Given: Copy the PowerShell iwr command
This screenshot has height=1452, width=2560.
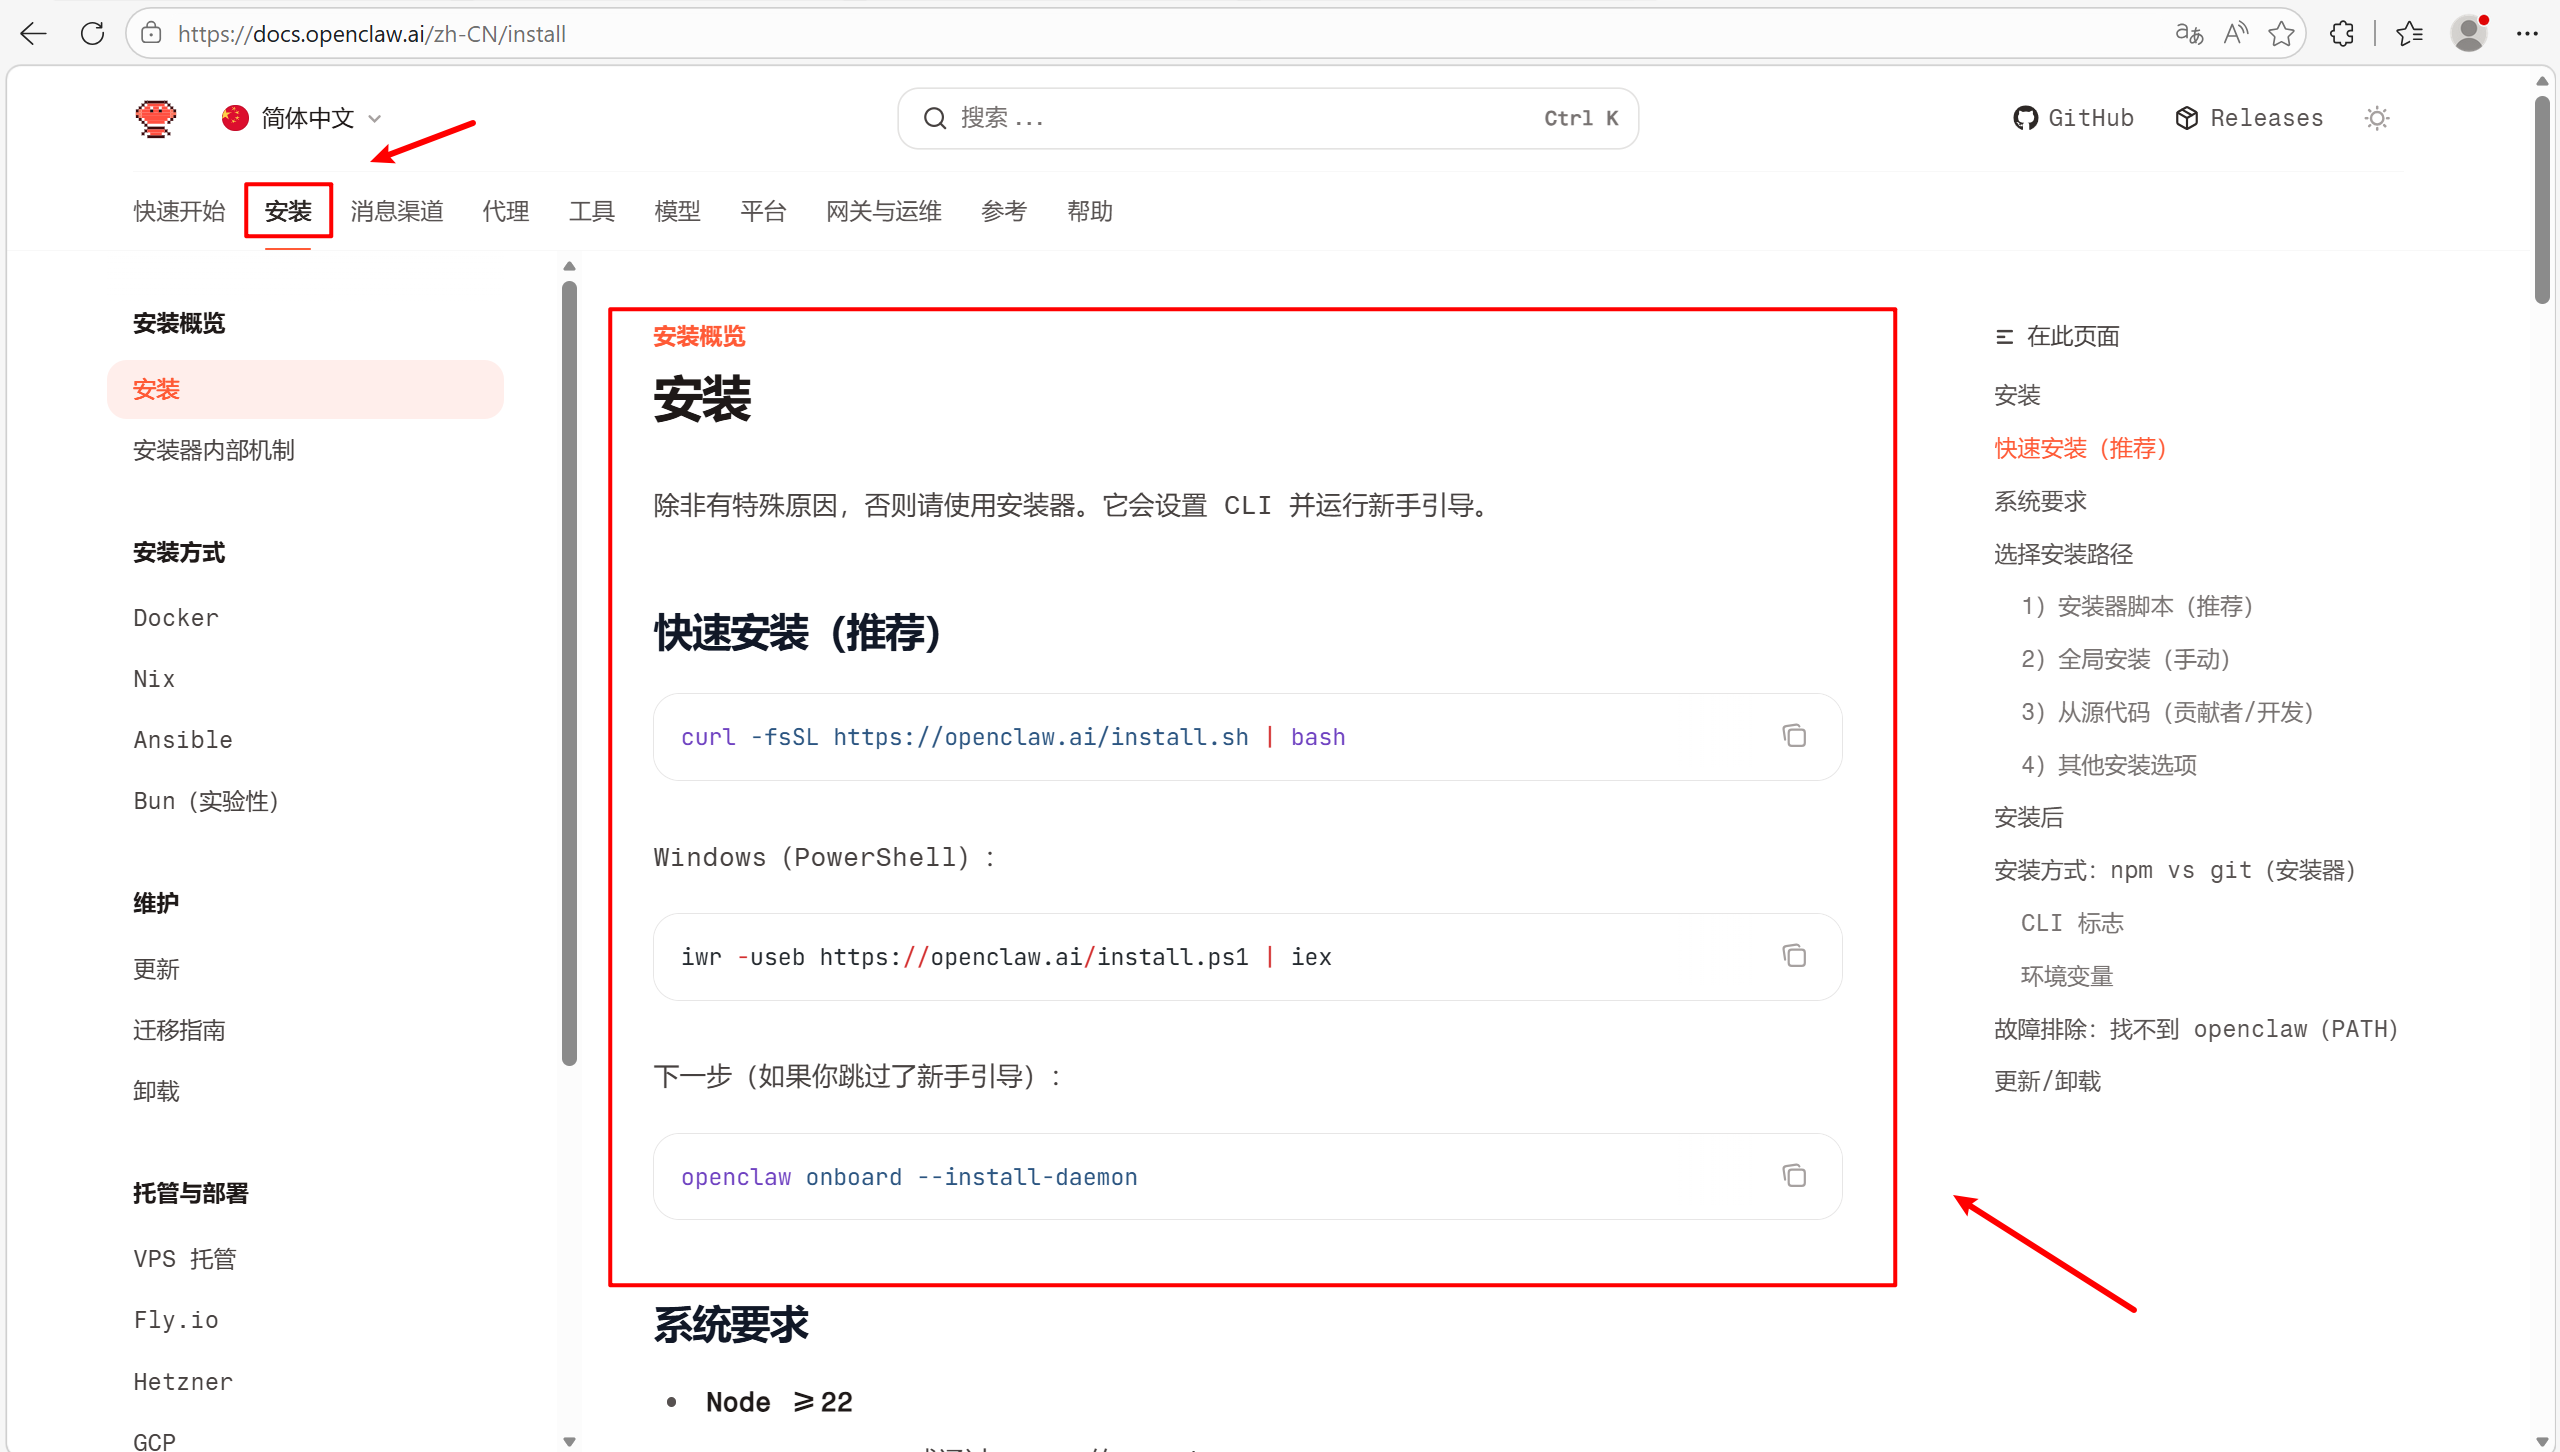Looking at the screenshot, I should tap(1794, 956).
